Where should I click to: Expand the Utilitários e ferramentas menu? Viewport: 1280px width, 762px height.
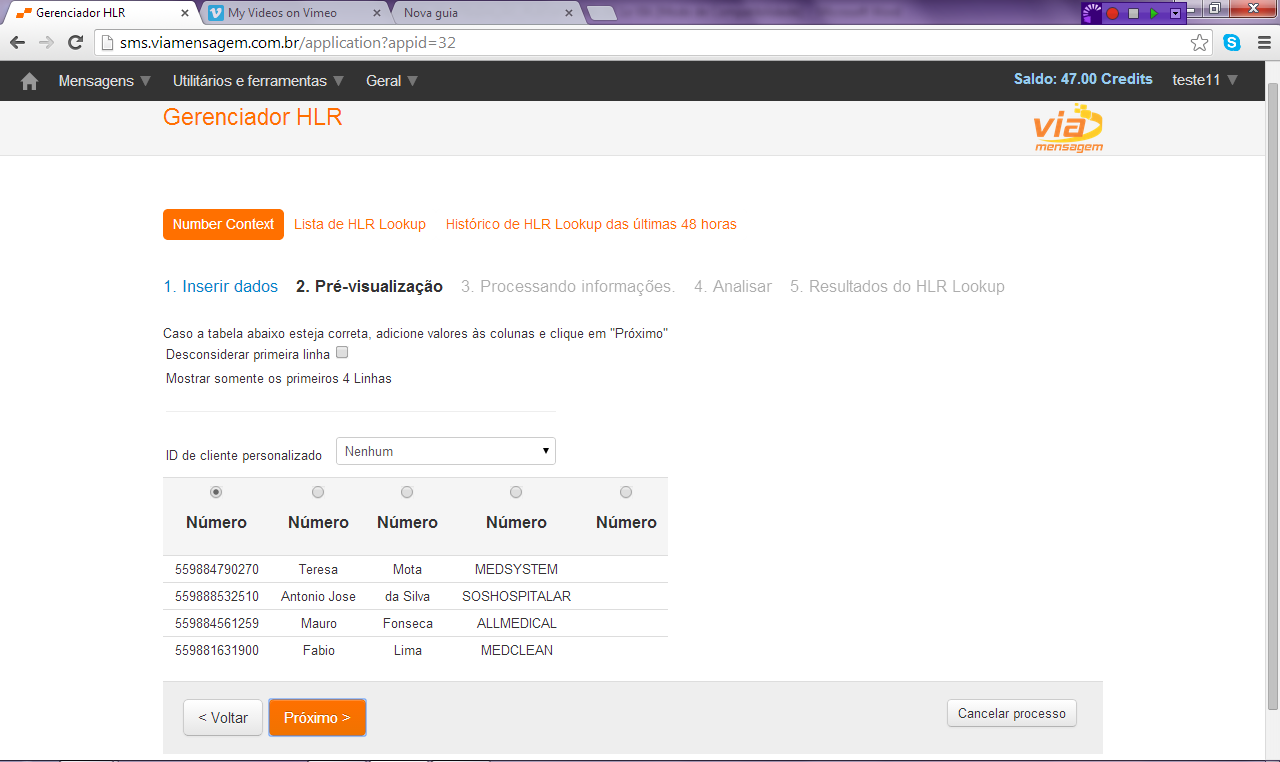click(259, 81)
